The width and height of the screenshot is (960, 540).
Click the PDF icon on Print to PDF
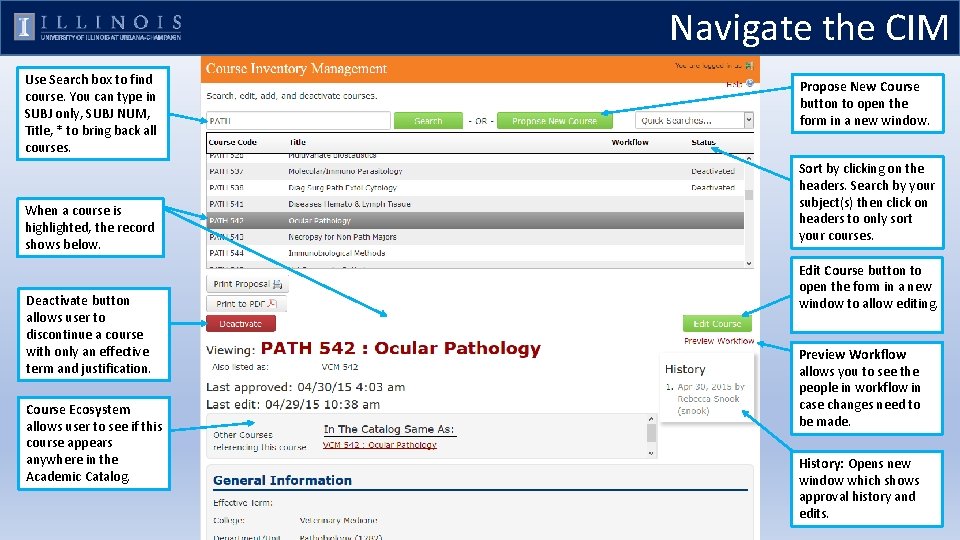pyautogui.click(x=272, y=303)
